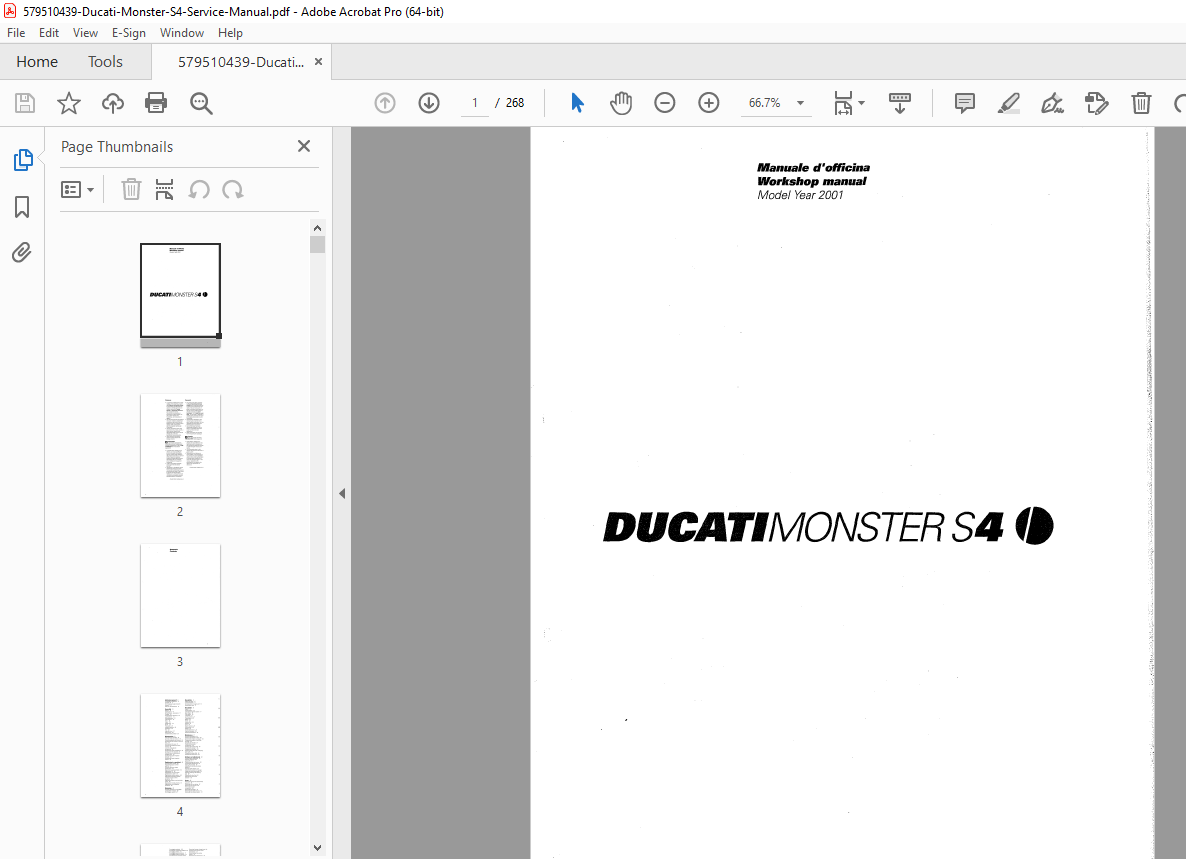Select page 4 thumbnail
This screenshot has height=859, width=1186.
coord(180,745)
